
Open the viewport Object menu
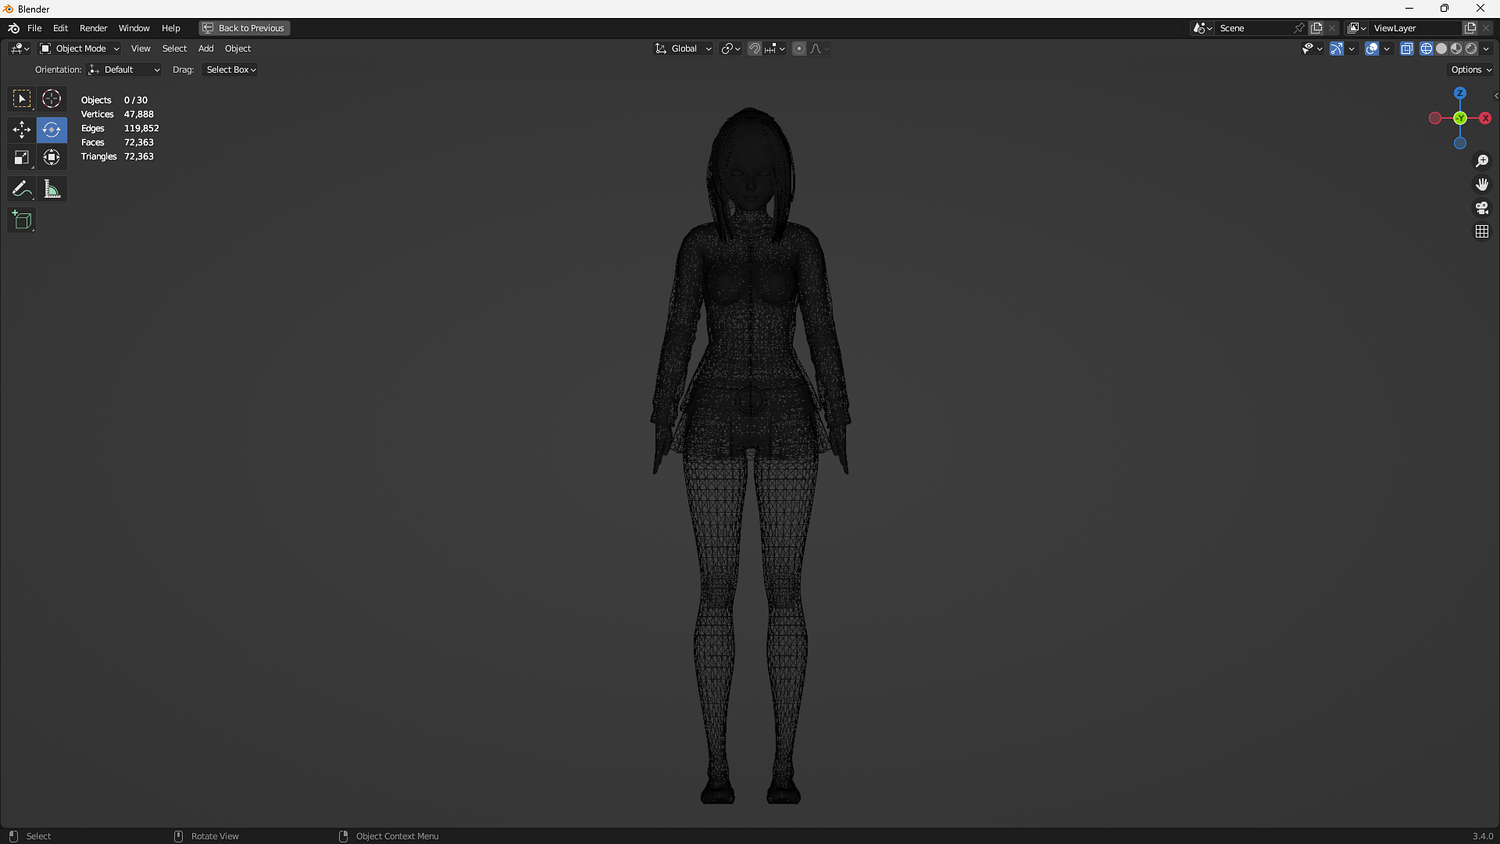(238, 49)
